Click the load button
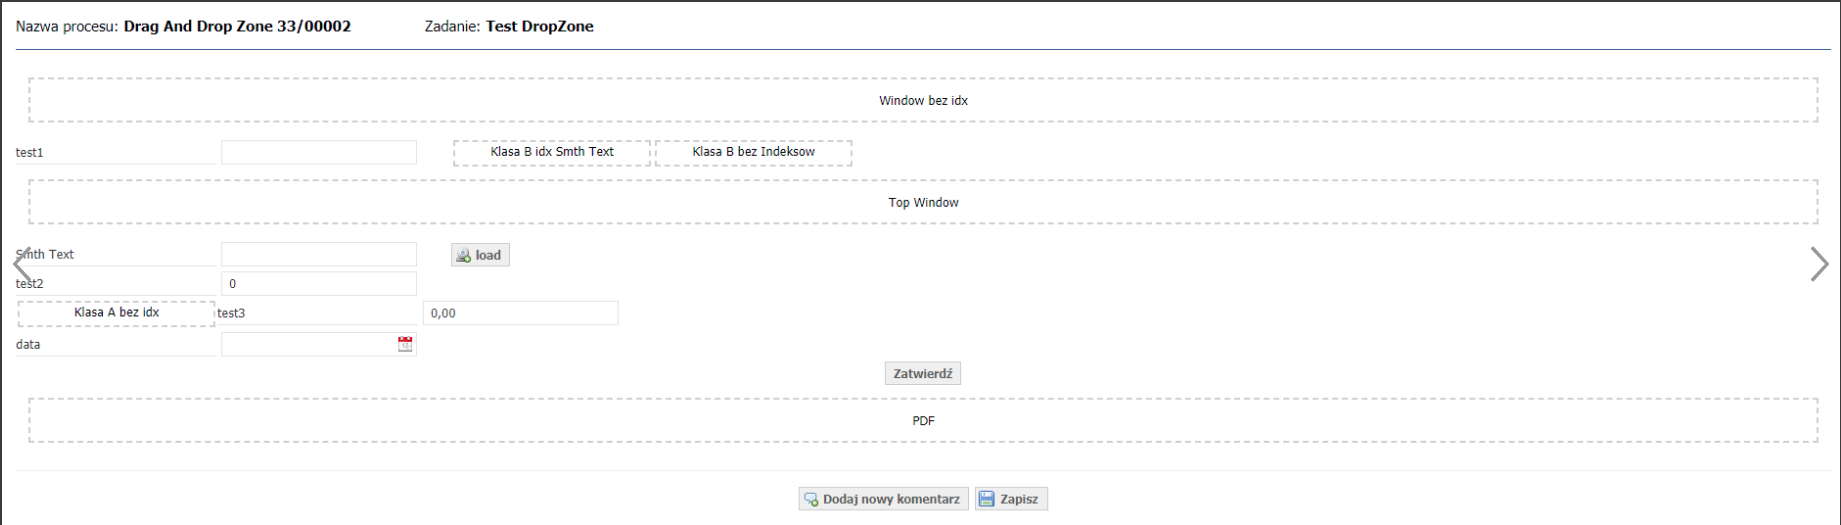The image size is (1841, 525). point(480,255)
